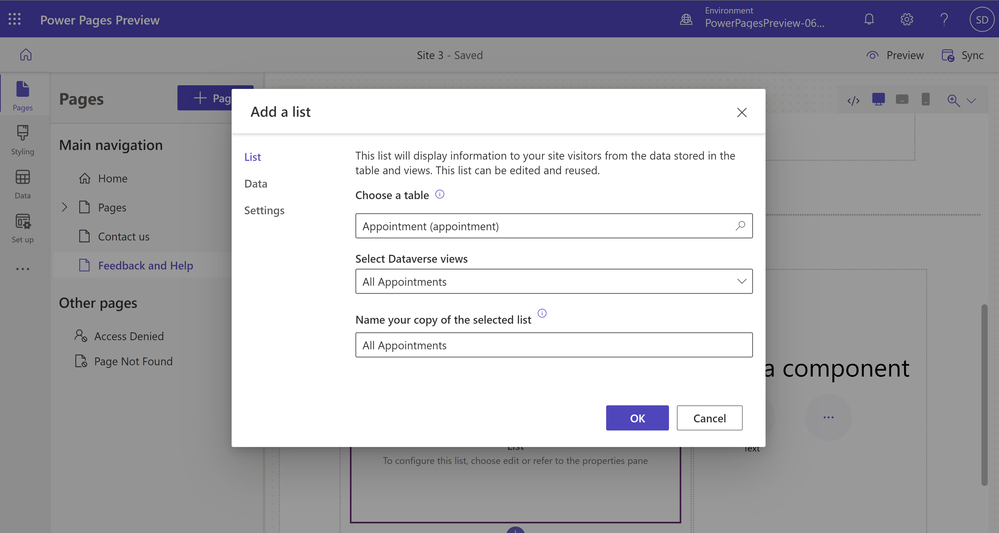Viewport: 999px width, 533px height.
Task: Switch to mobile viewport icon
Action: 926,99
